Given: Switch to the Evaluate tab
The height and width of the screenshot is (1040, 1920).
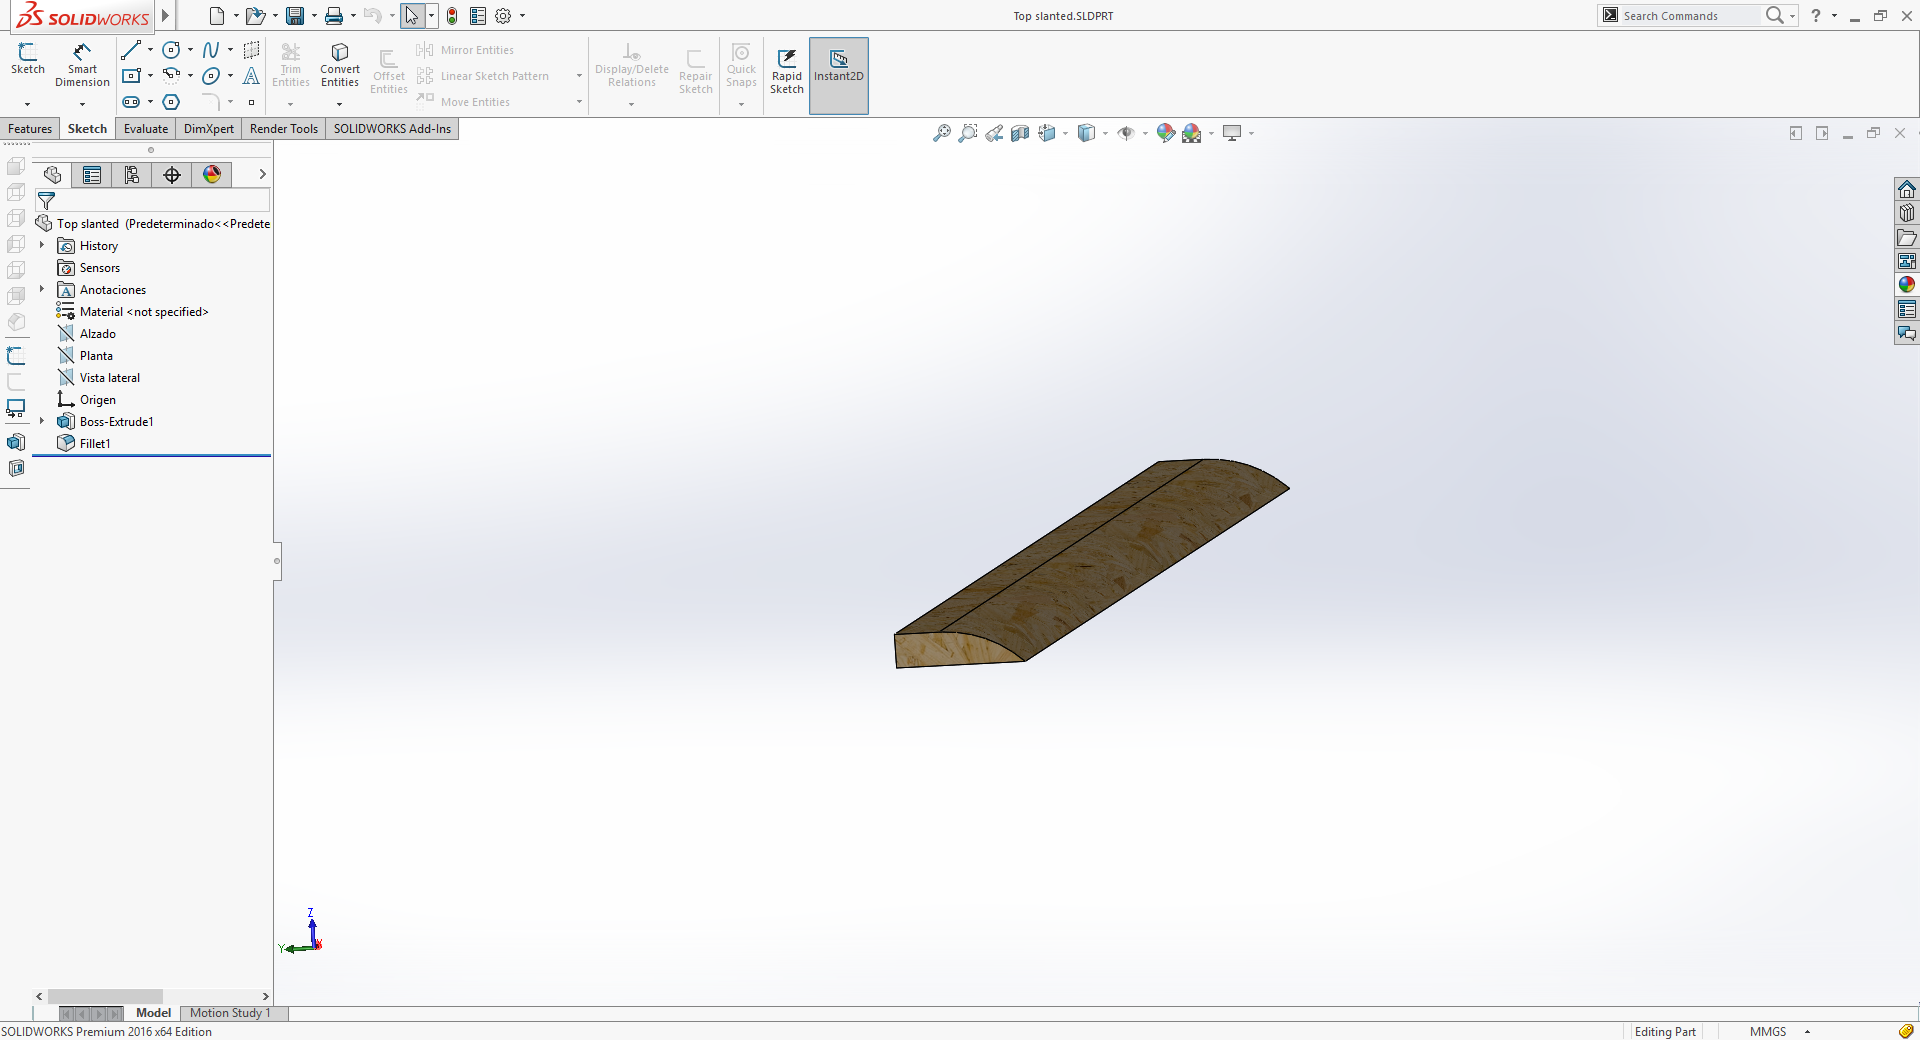Looking at the screenshot, I should pyautogui.click(x=146, y=129).
